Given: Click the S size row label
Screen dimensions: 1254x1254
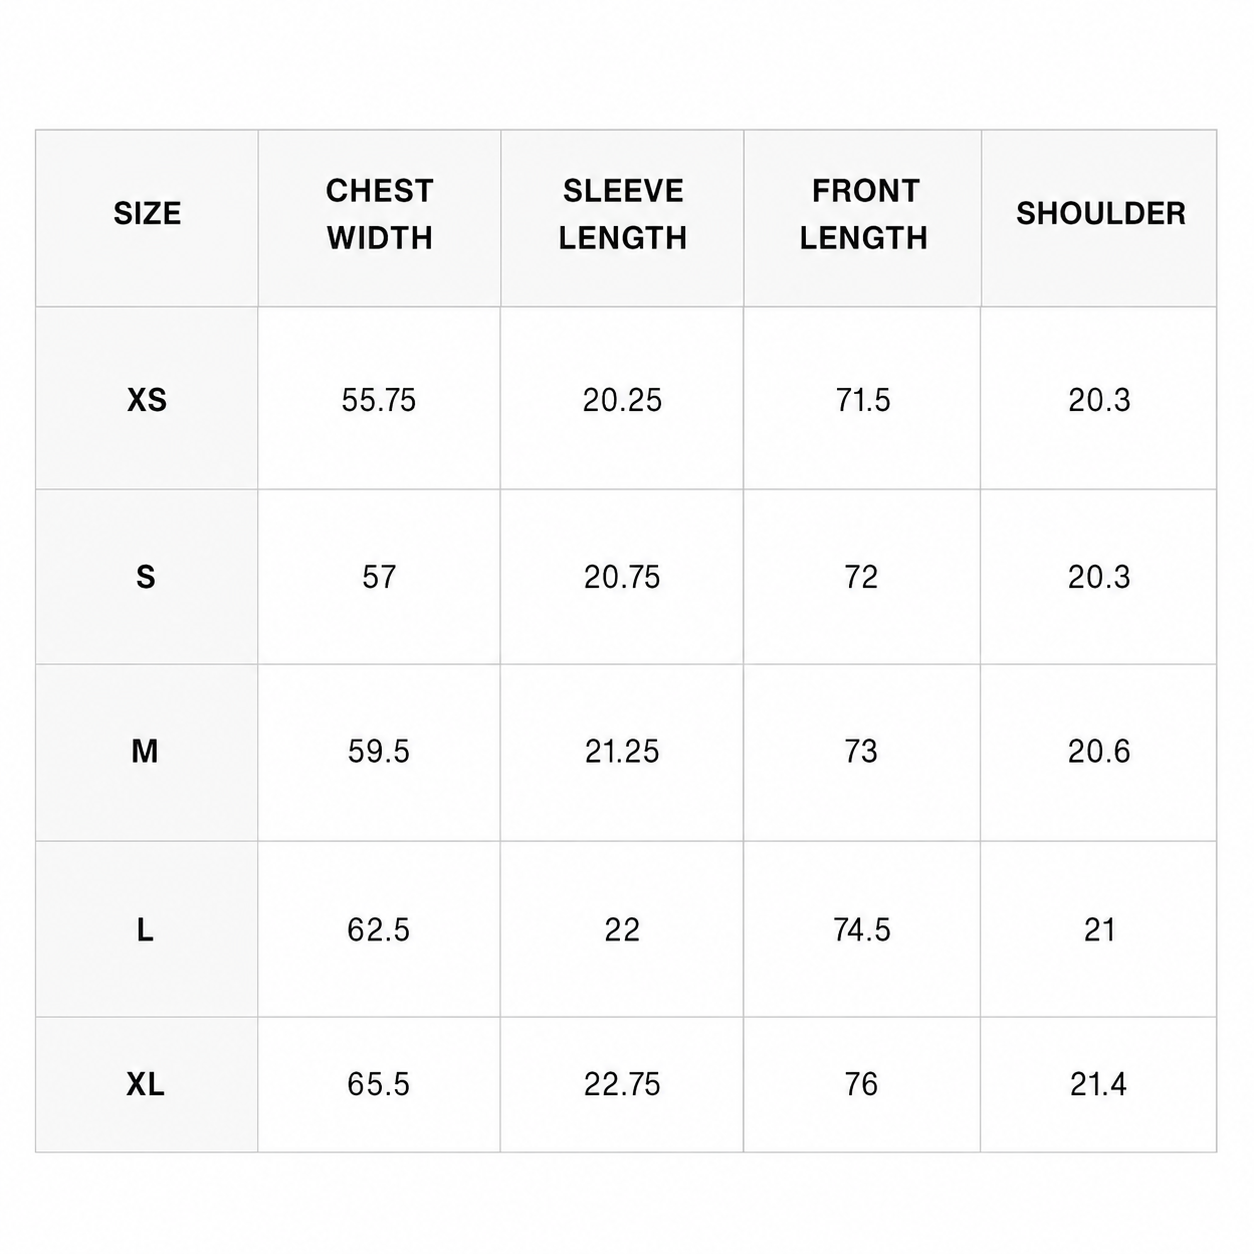Looking at the screenshot, I should pos(146,577).
